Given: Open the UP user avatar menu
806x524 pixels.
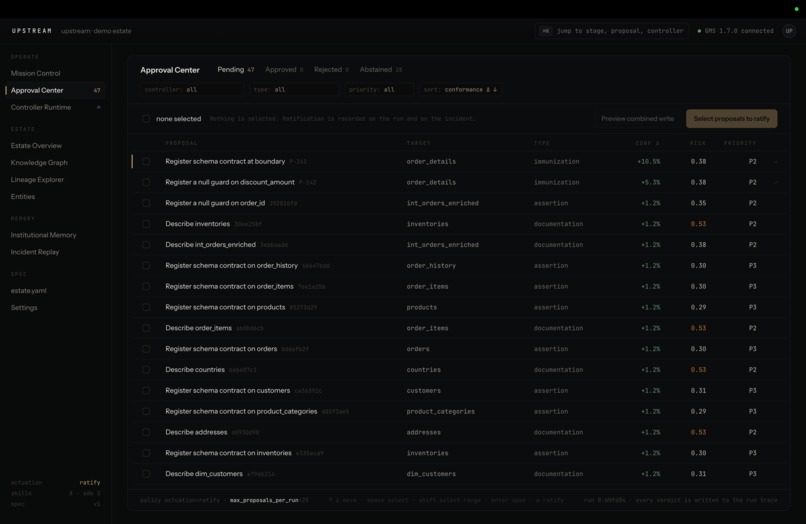Looking at the screenshot, I should (x=789, y=31).
